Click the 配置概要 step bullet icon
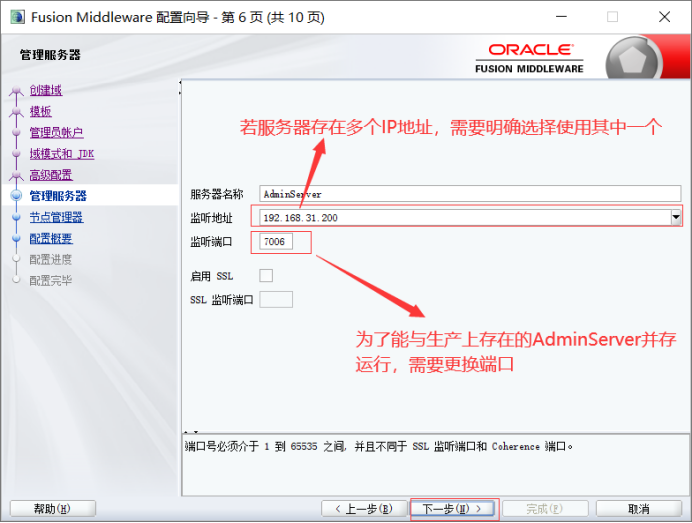Image resolution: width=692 pixels, height=523 pixels. 16,238
